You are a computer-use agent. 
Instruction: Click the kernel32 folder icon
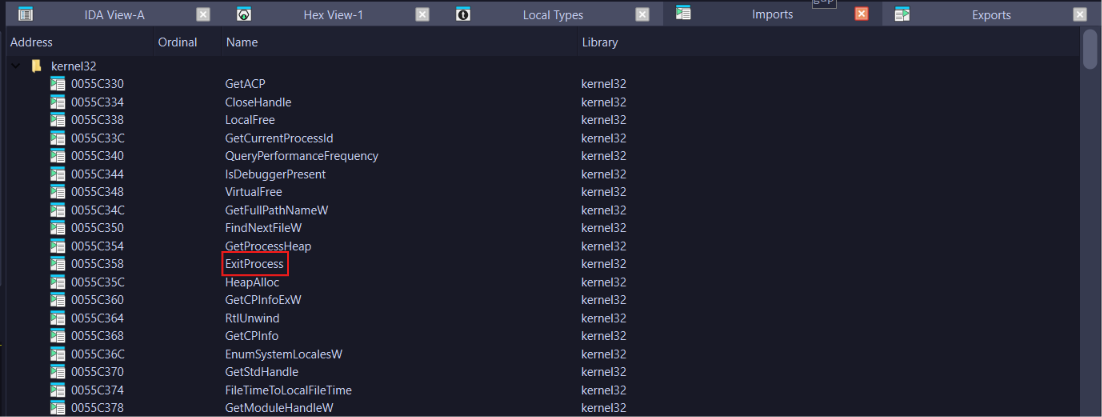coord(37,66)
